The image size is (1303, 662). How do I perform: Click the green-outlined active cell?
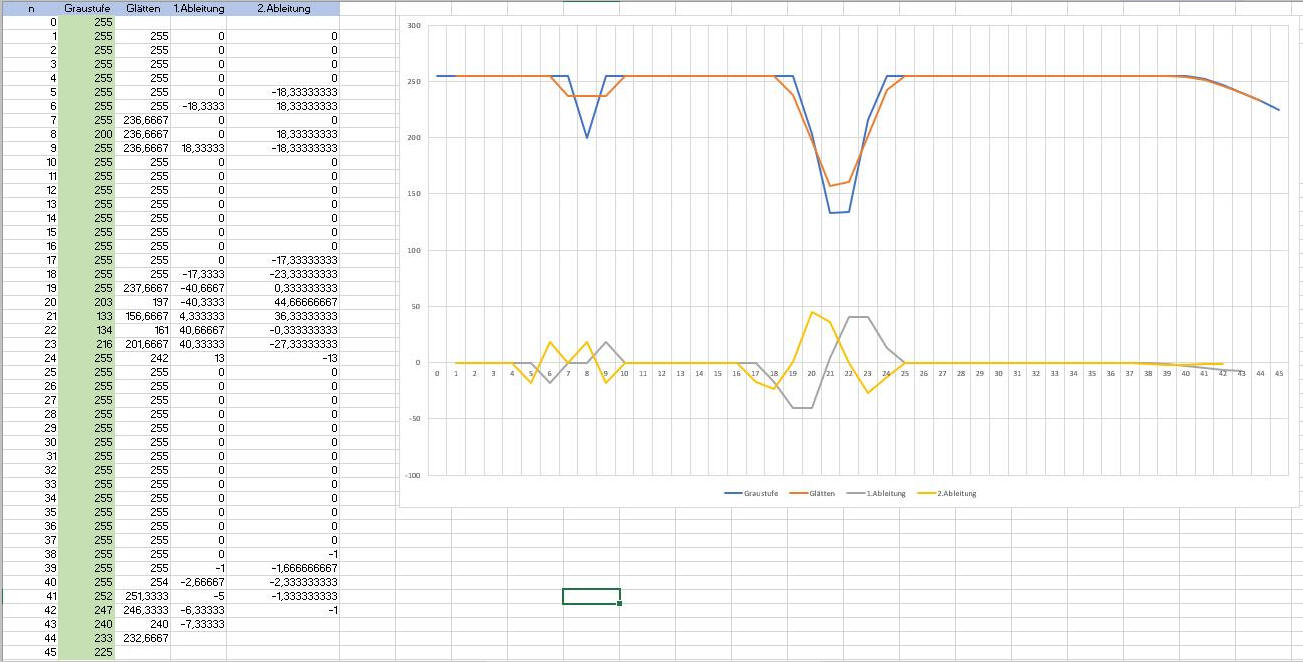point(591,597)
